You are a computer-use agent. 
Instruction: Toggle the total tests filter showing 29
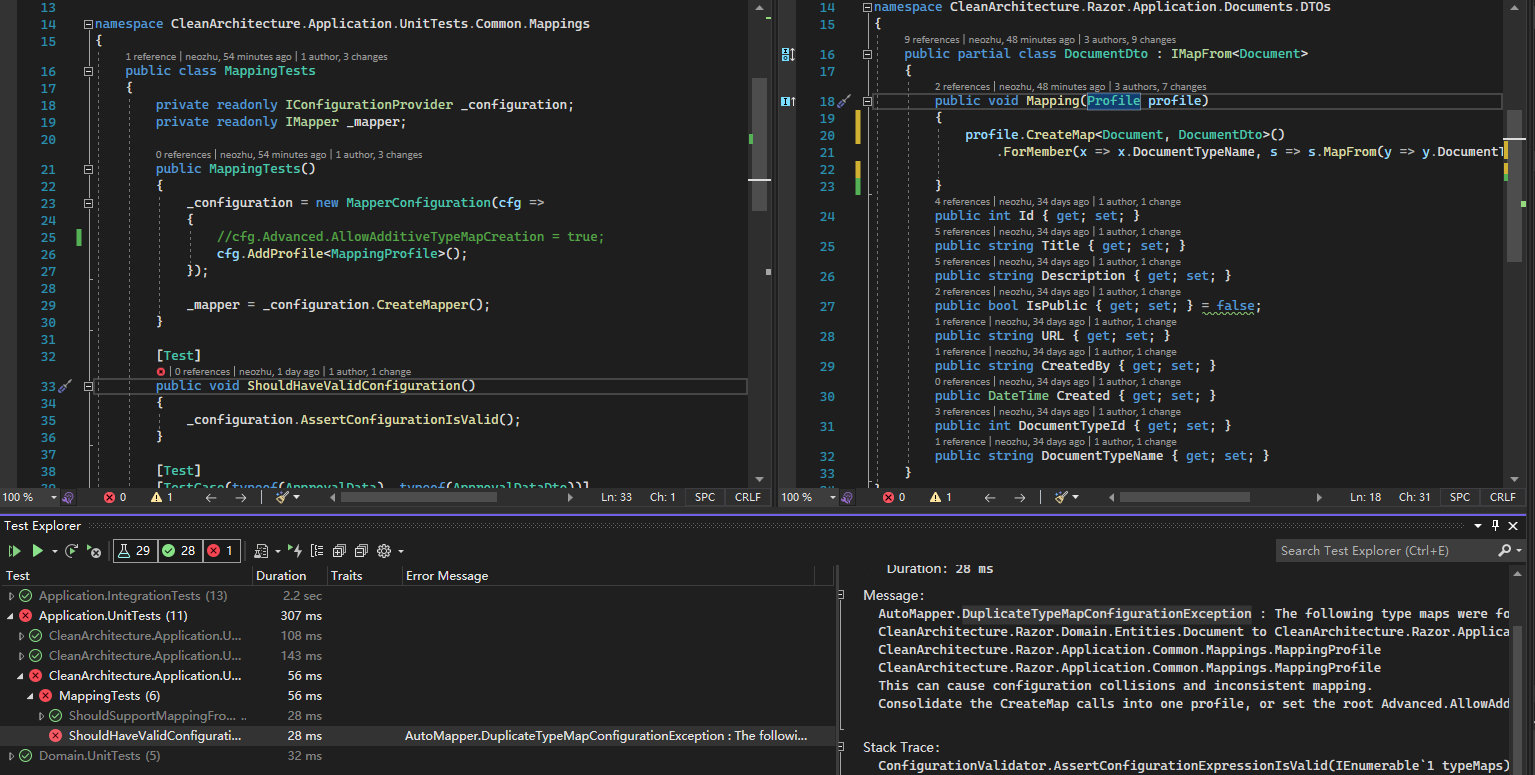(x=133, y=551)
